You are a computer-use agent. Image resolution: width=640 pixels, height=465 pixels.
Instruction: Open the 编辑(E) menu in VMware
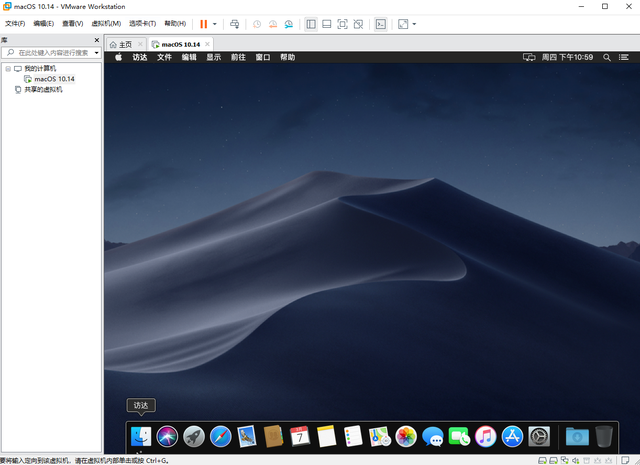(x=44, y=24)
